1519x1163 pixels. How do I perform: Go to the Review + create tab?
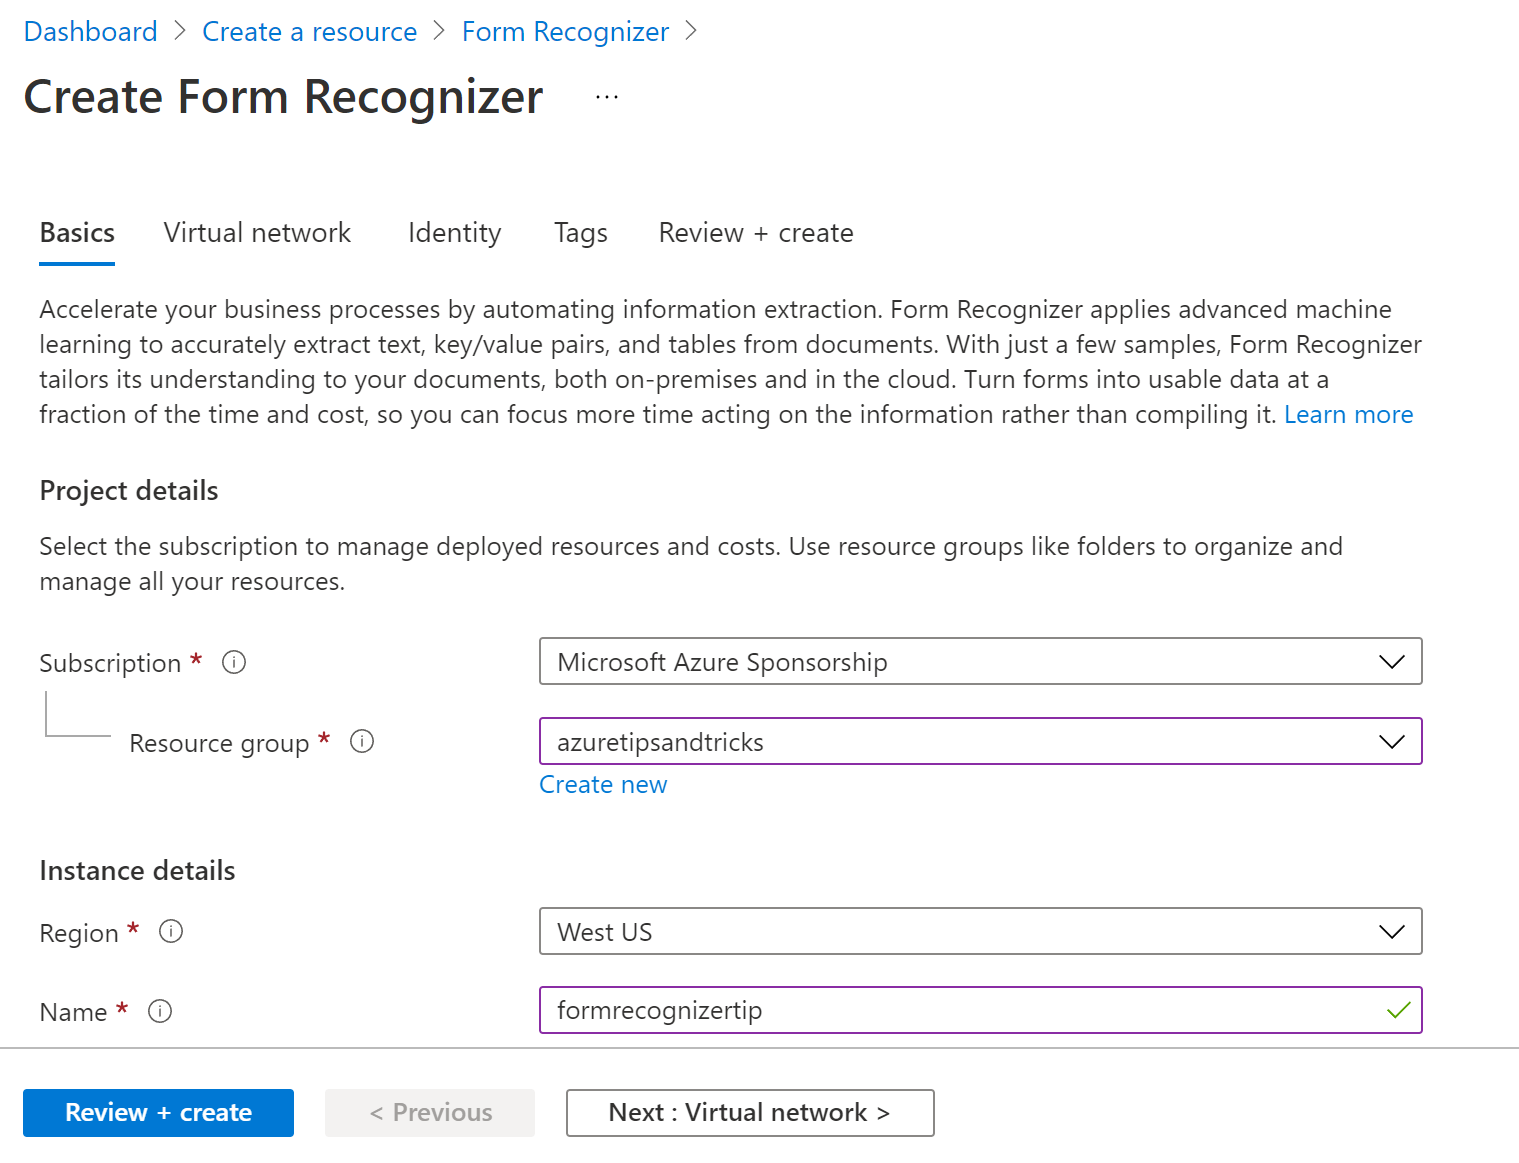756,233
